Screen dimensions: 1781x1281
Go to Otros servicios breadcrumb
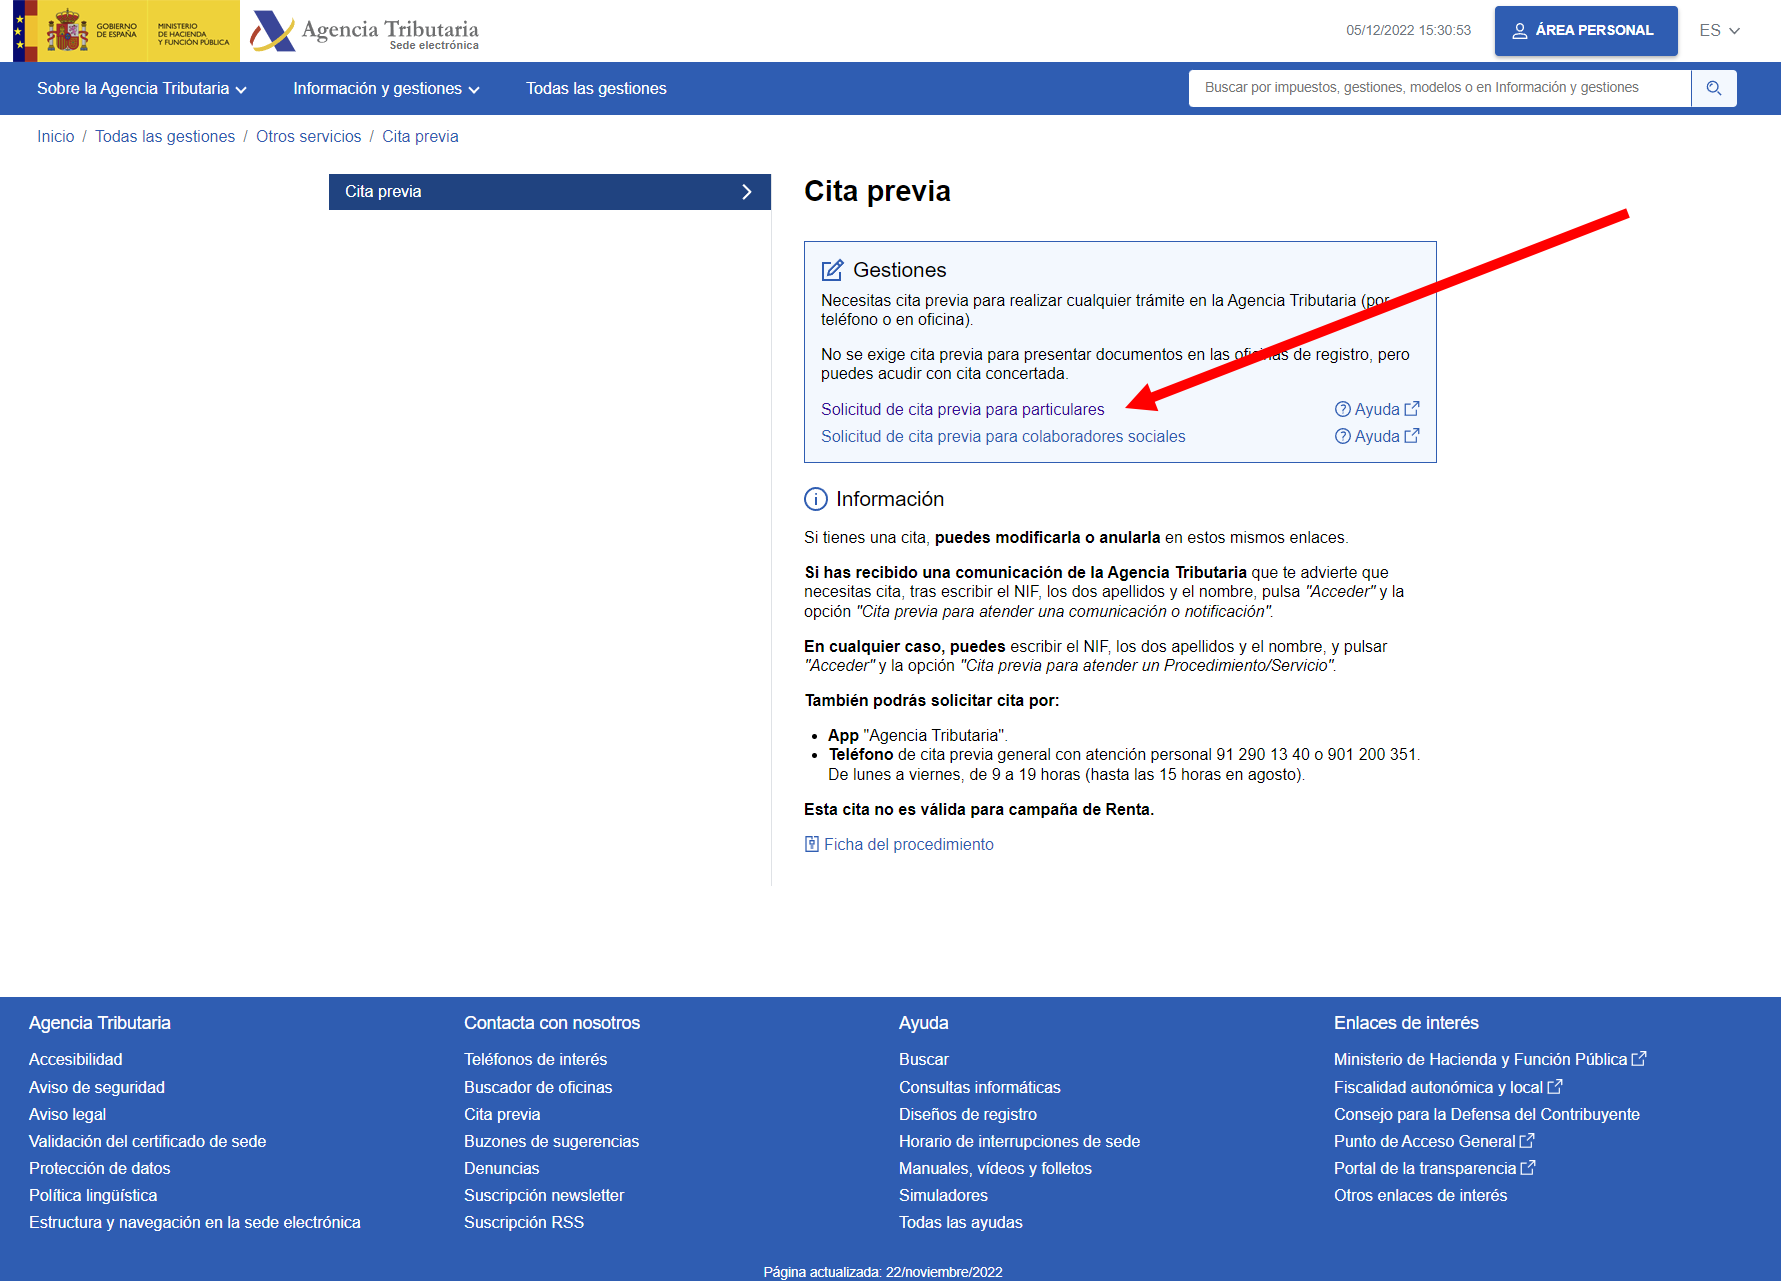tap(308, 136)
